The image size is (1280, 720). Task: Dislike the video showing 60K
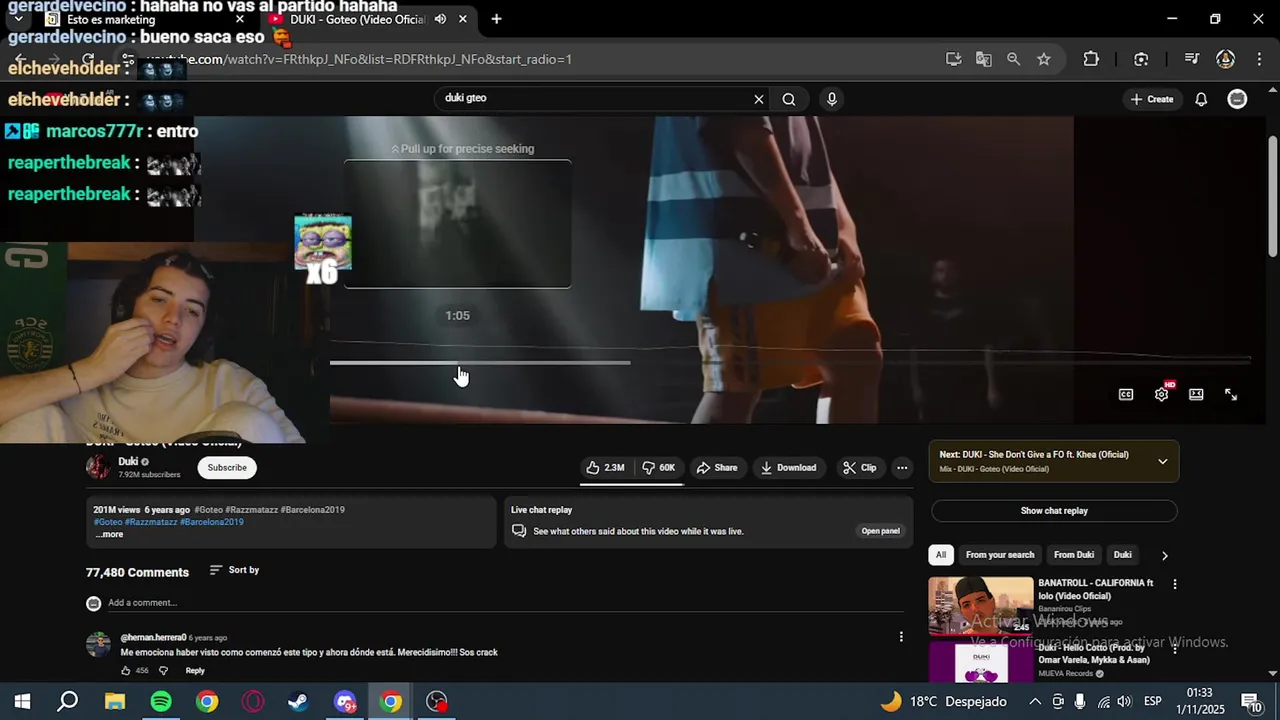(x=659, y=468)
